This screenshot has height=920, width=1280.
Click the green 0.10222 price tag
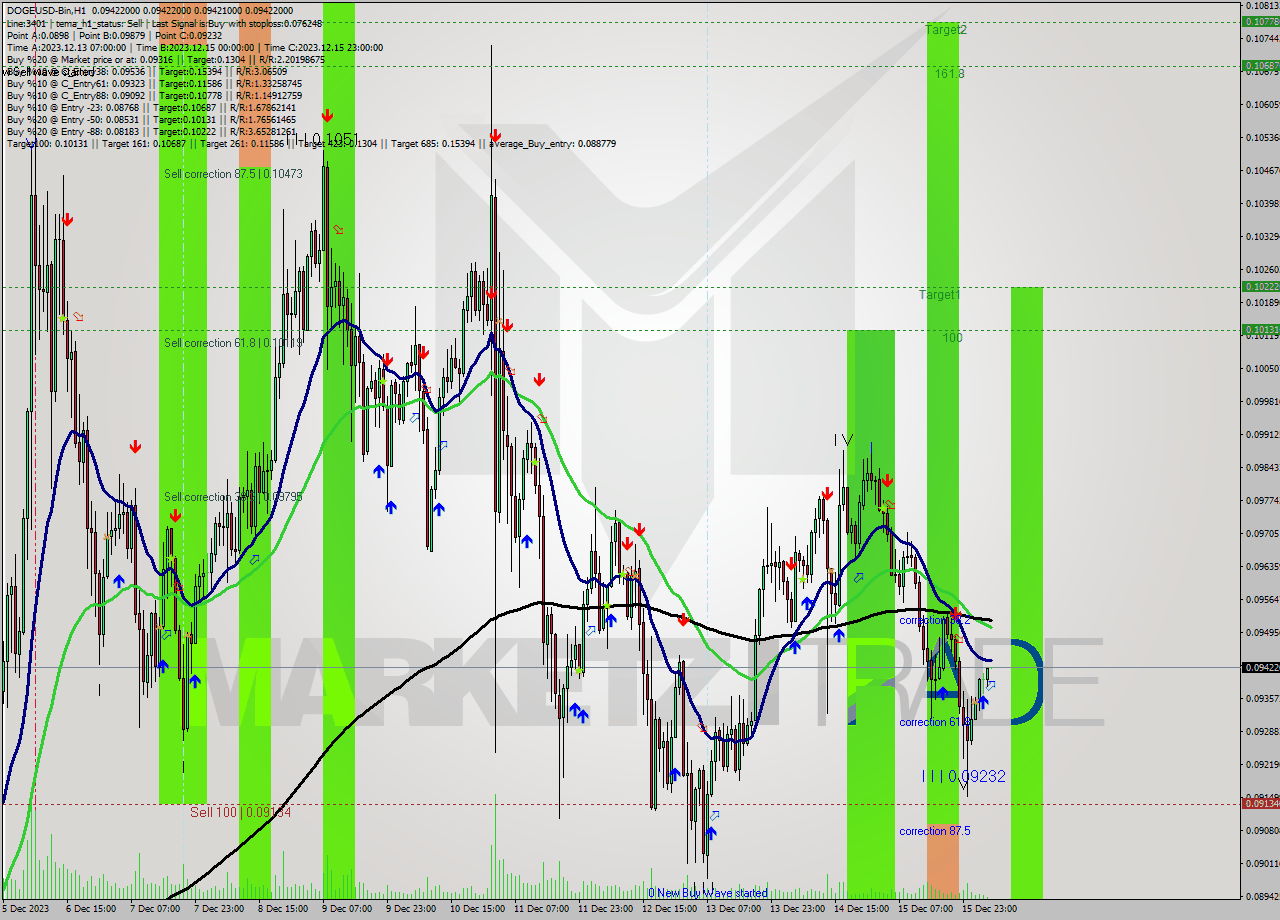[x=1260, y=286]
